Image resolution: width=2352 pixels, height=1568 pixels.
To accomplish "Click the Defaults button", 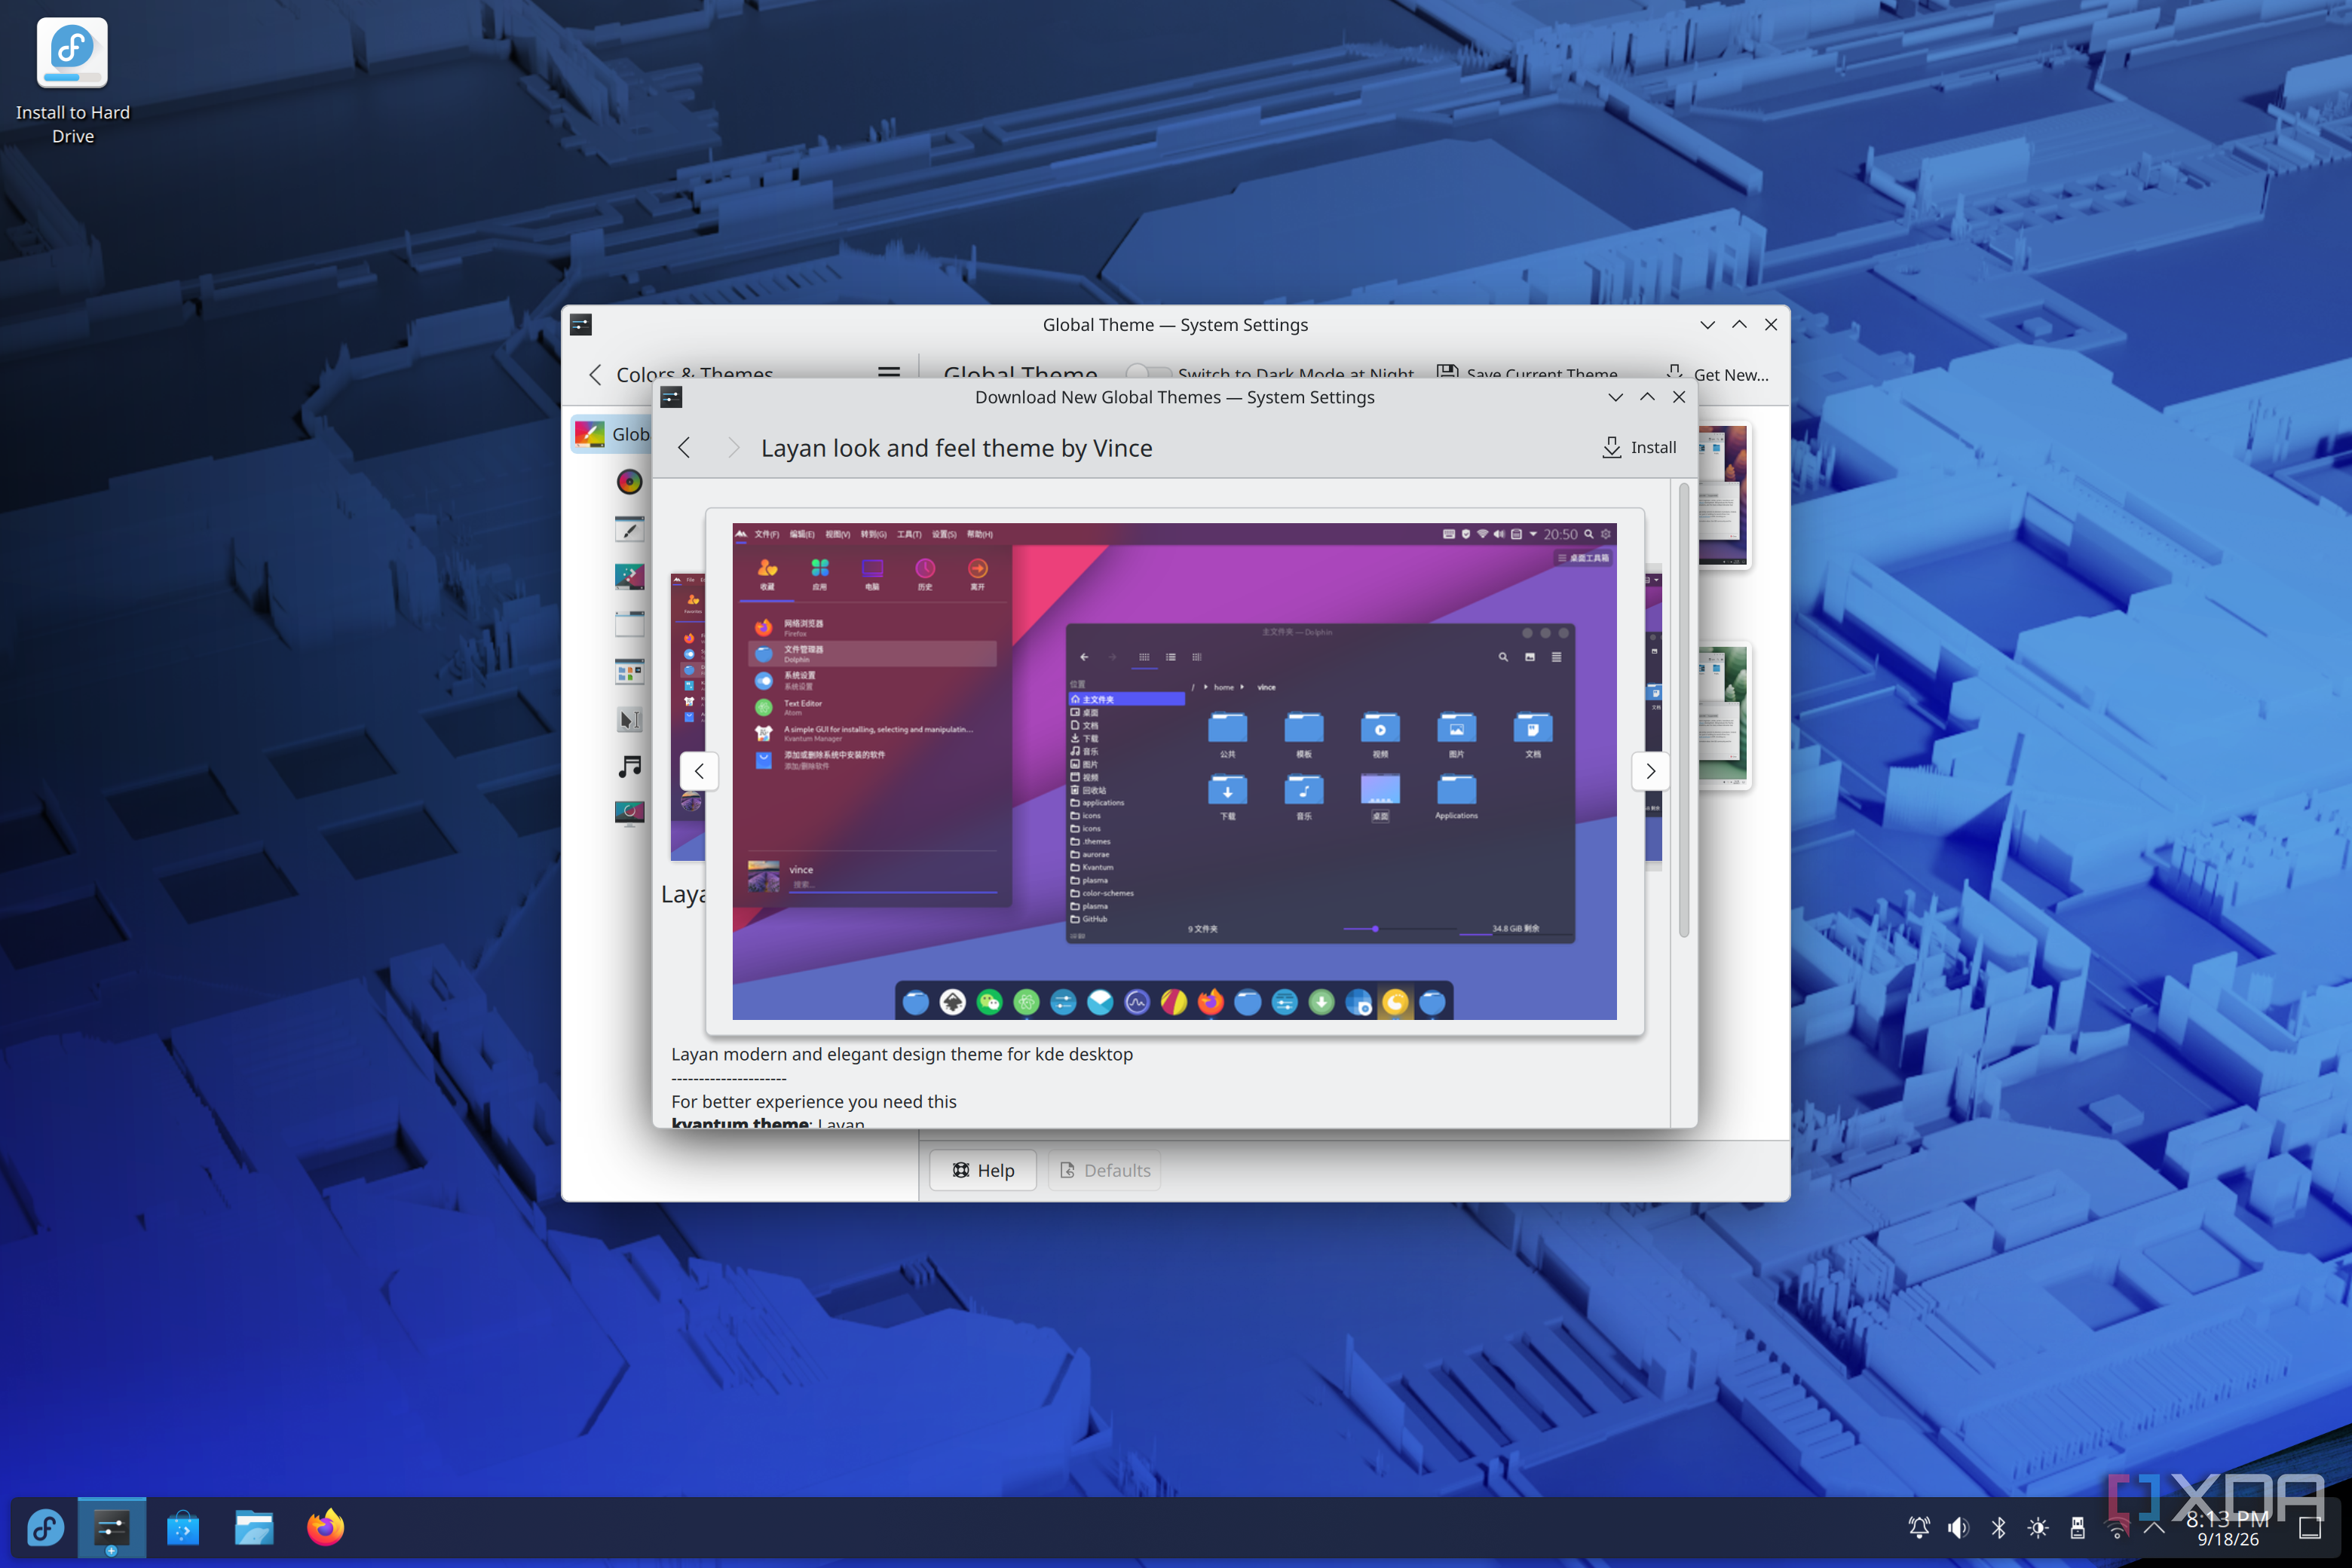I will (x=1104, y=1170).
